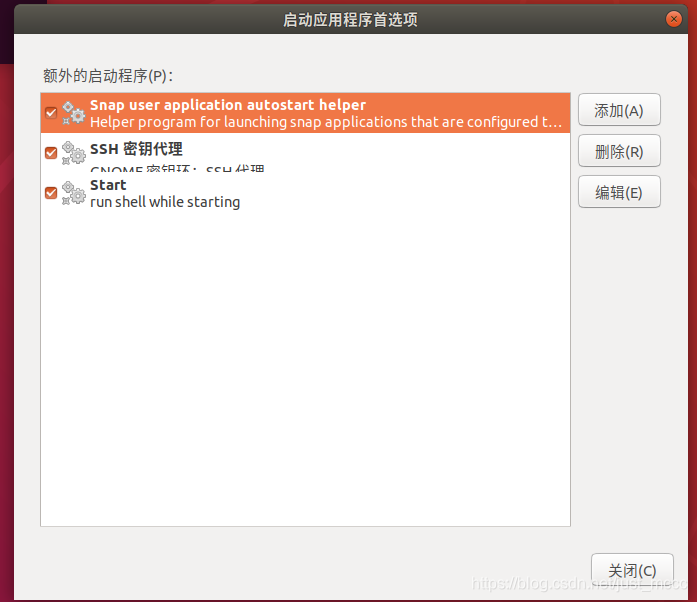Click the run shell while starting description
Screen dimensions: 697x602
click(165, 202)
